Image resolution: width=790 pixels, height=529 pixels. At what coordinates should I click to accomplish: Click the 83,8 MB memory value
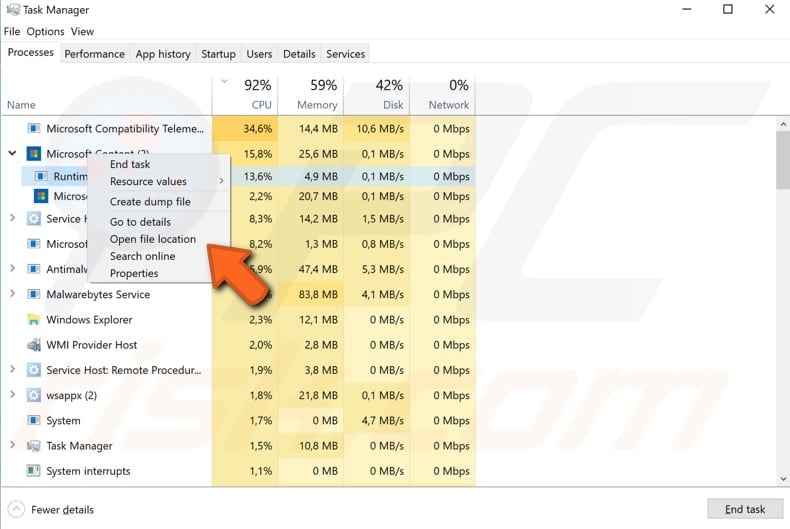pos(318,294)
